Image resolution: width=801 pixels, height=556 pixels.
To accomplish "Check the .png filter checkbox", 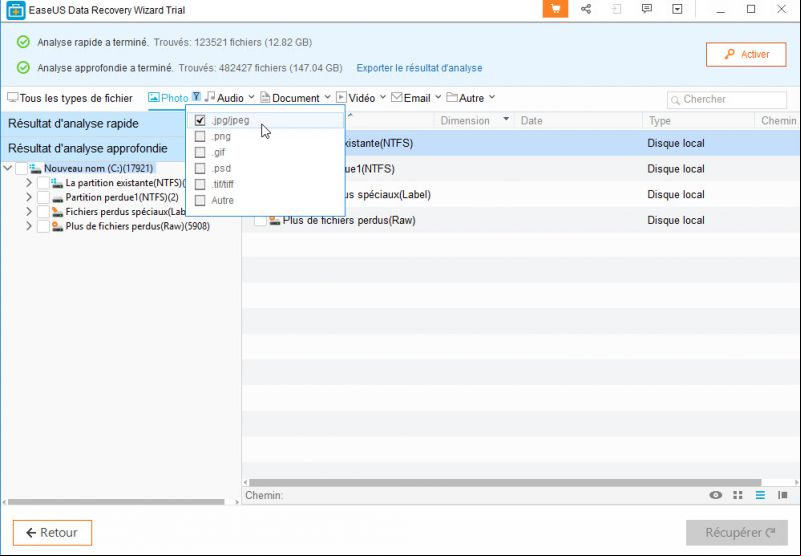I will click(x=200, y=136).
